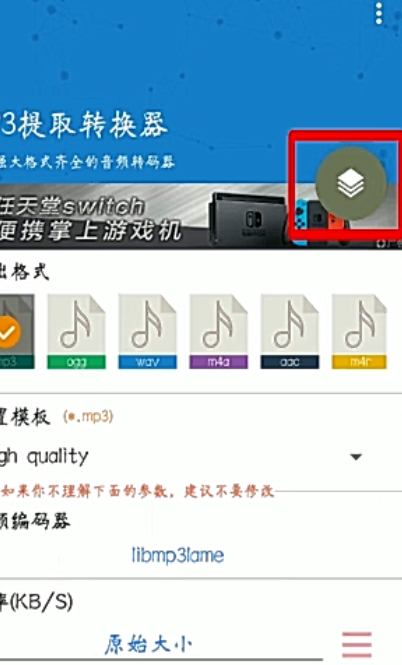Image resolution: width=402 pixels, height=665 pixels.
Task: Choose the m4a format file icon
Action: point(218,332)
